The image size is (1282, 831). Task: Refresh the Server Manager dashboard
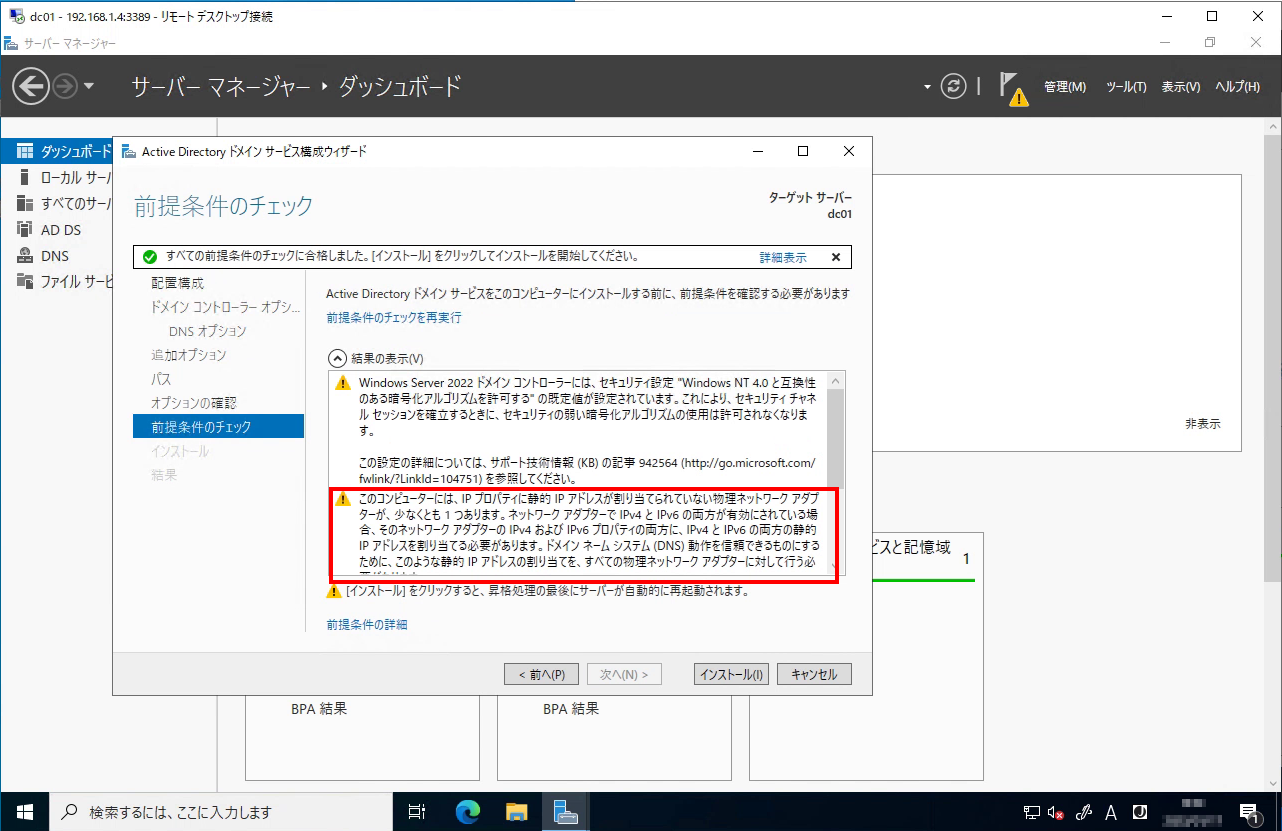(x=955, y=87)
